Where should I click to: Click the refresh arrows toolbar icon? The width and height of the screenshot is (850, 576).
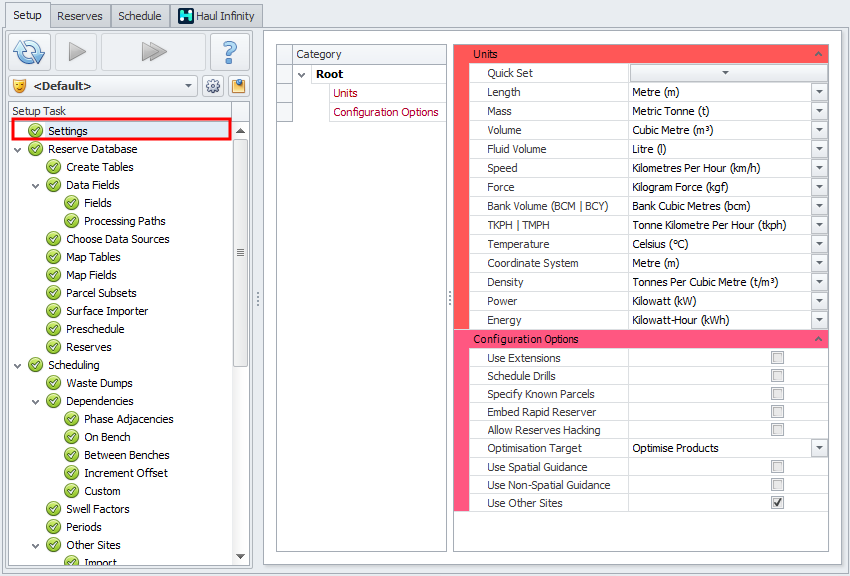tap(30, 52)
